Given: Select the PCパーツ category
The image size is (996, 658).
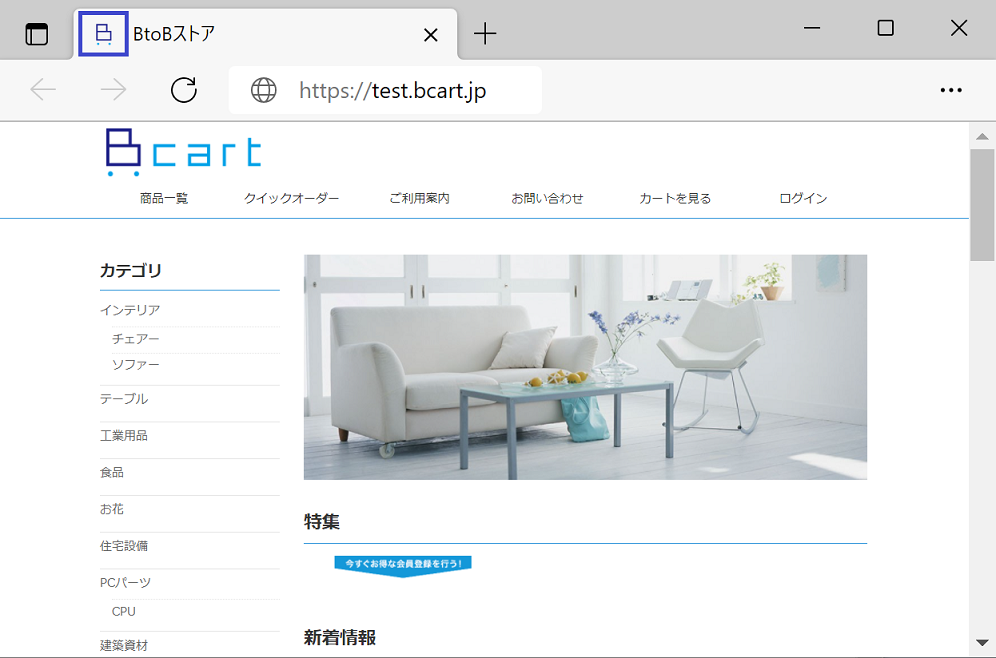Looking at the screenshot, I should (x=125, y=582).
